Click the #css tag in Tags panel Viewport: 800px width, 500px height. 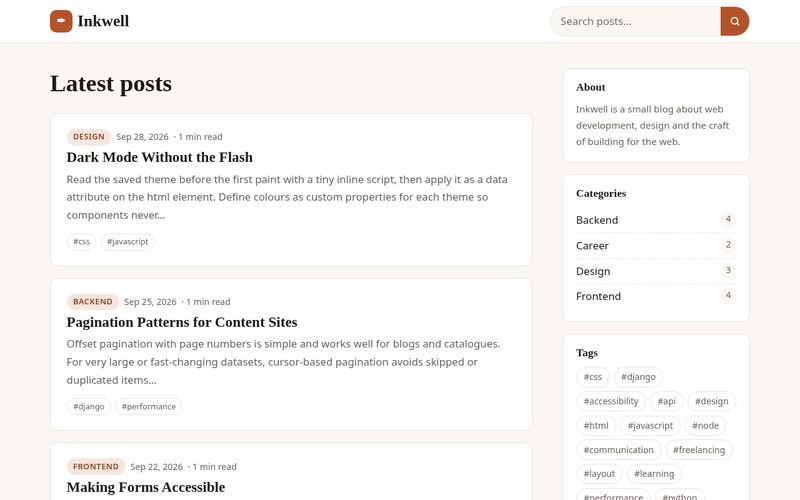[x=593, y=377]
